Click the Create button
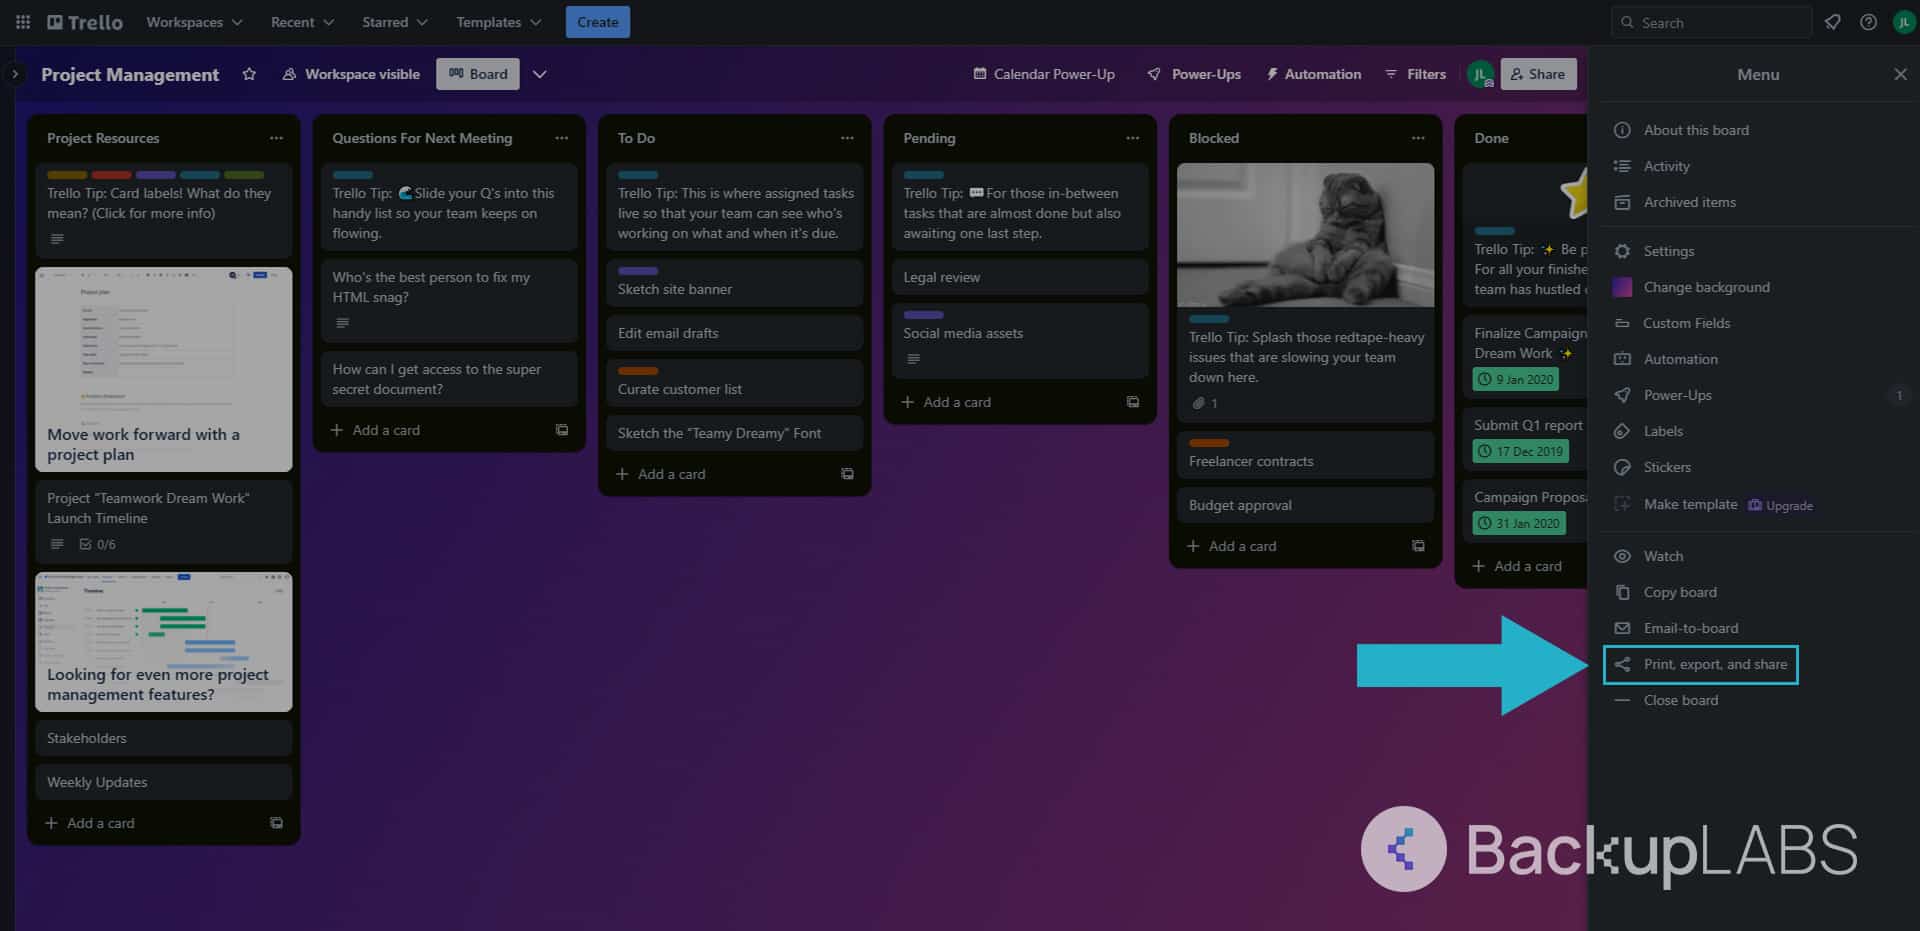Viewport: 1920px width, 931px height. point(597,22)
